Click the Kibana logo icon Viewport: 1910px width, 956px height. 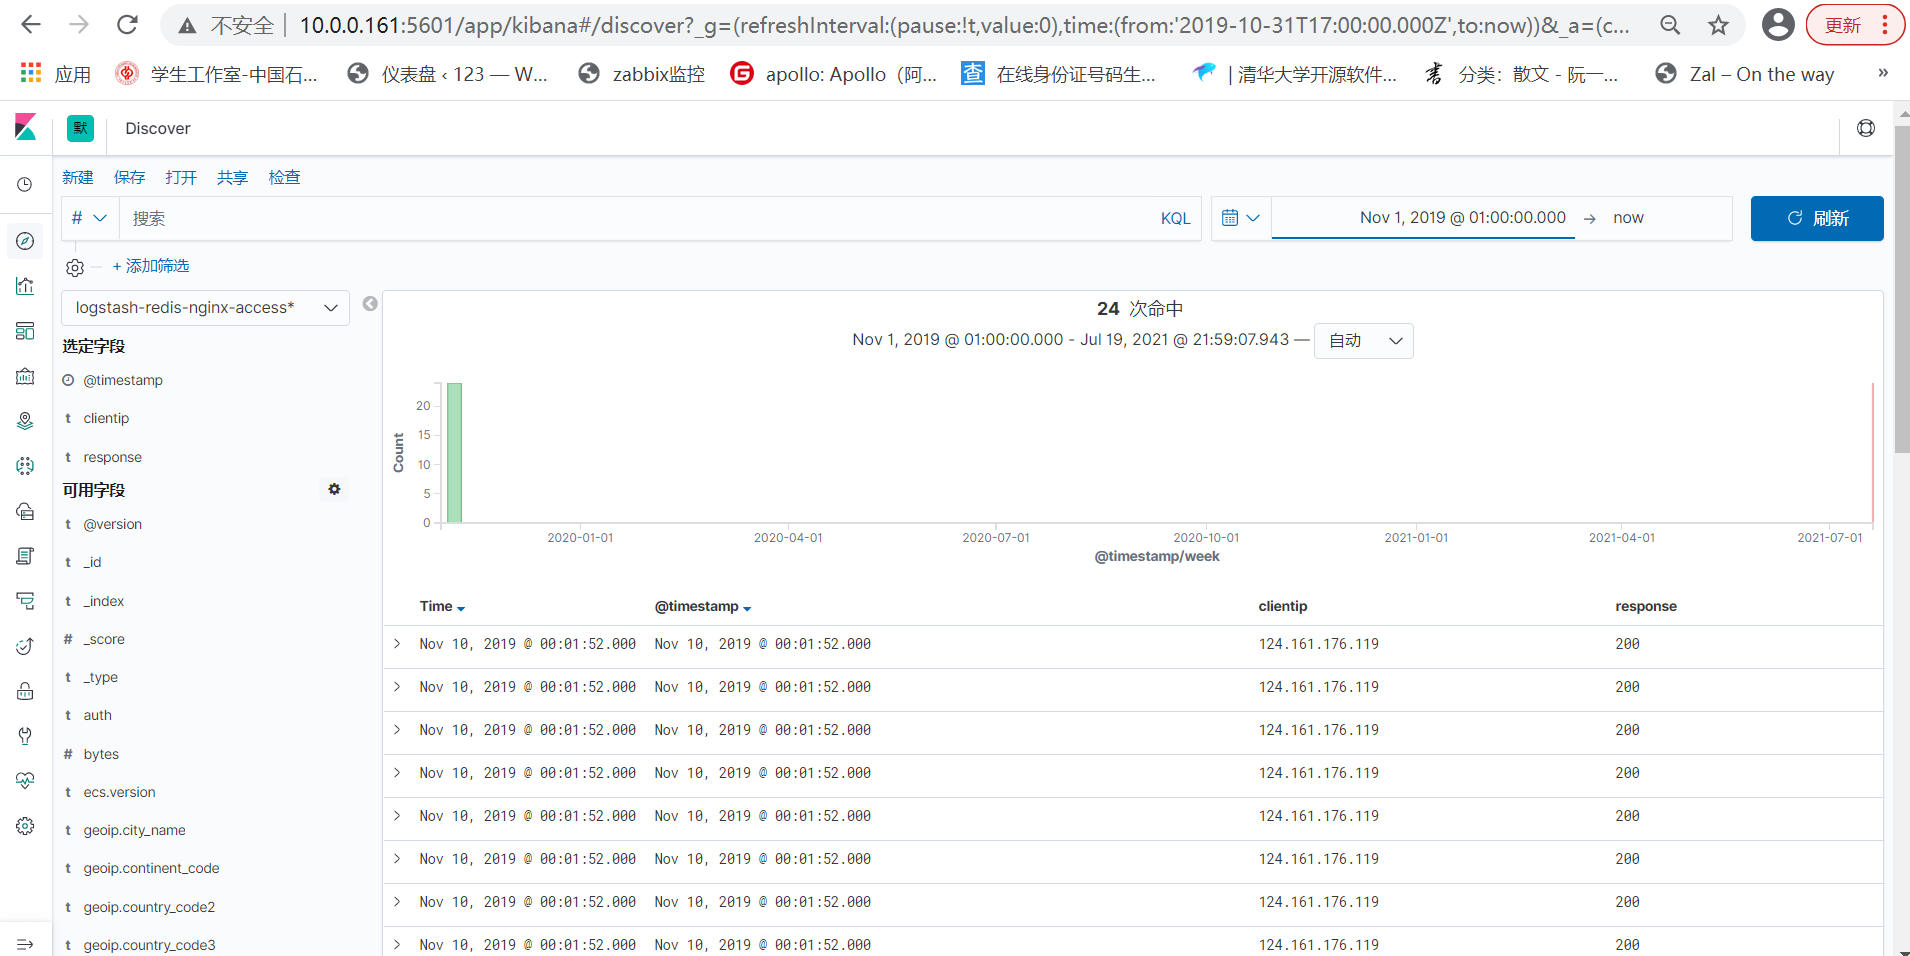[x=25, y=127]
